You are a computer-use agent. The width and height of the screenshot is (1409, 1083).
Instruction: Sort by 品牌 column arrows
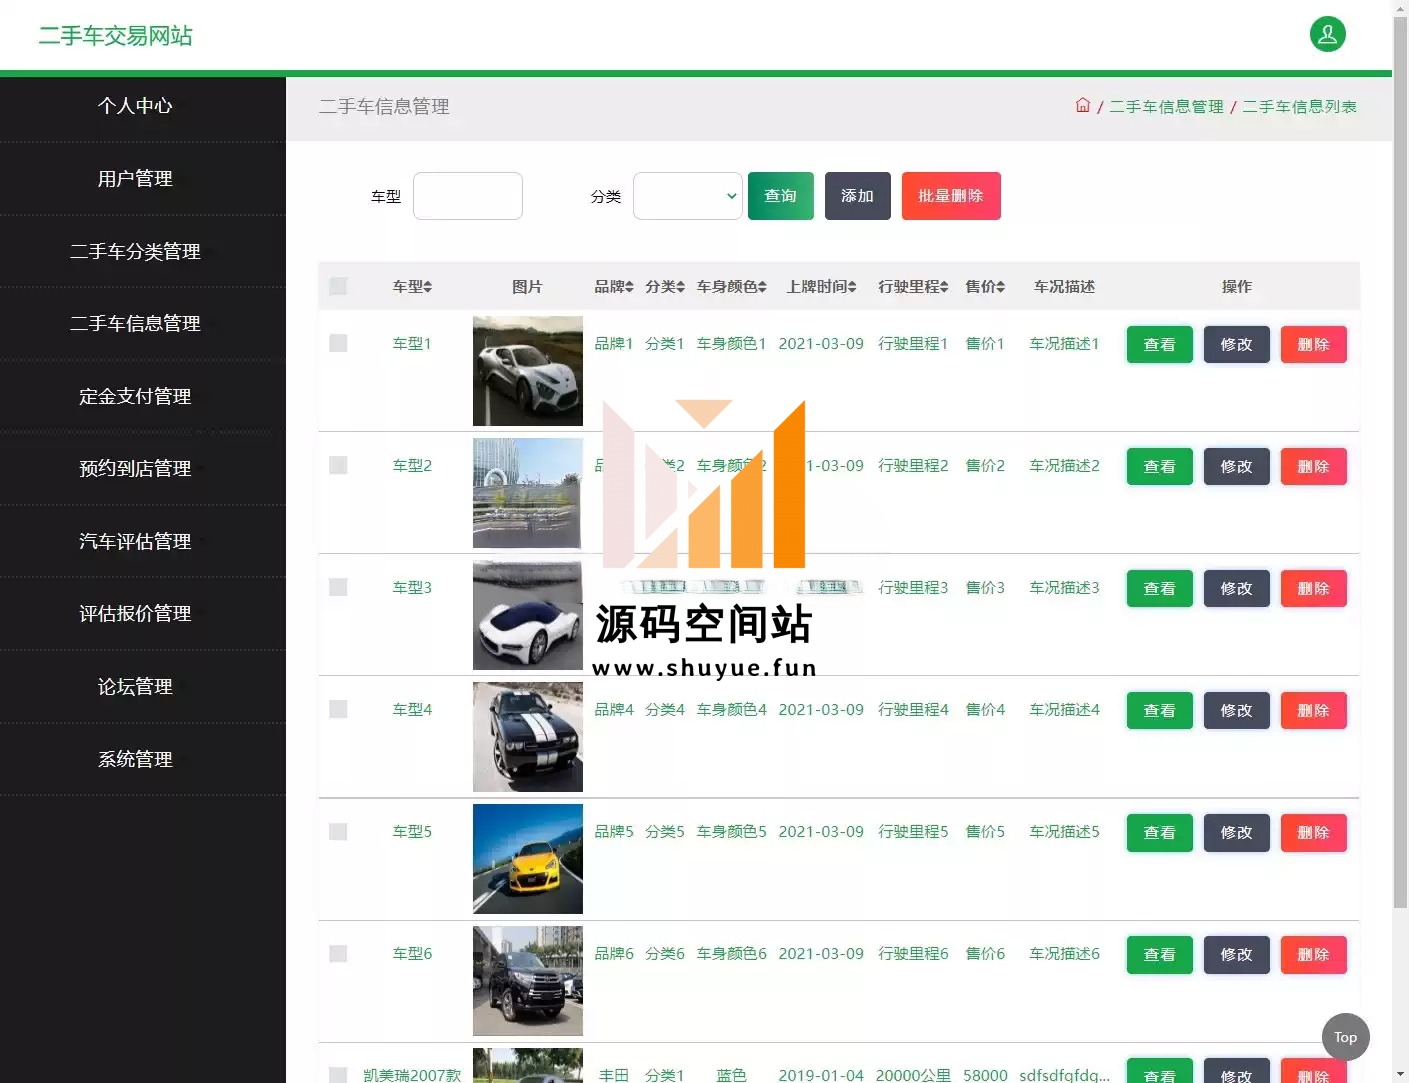coord(629,287)
